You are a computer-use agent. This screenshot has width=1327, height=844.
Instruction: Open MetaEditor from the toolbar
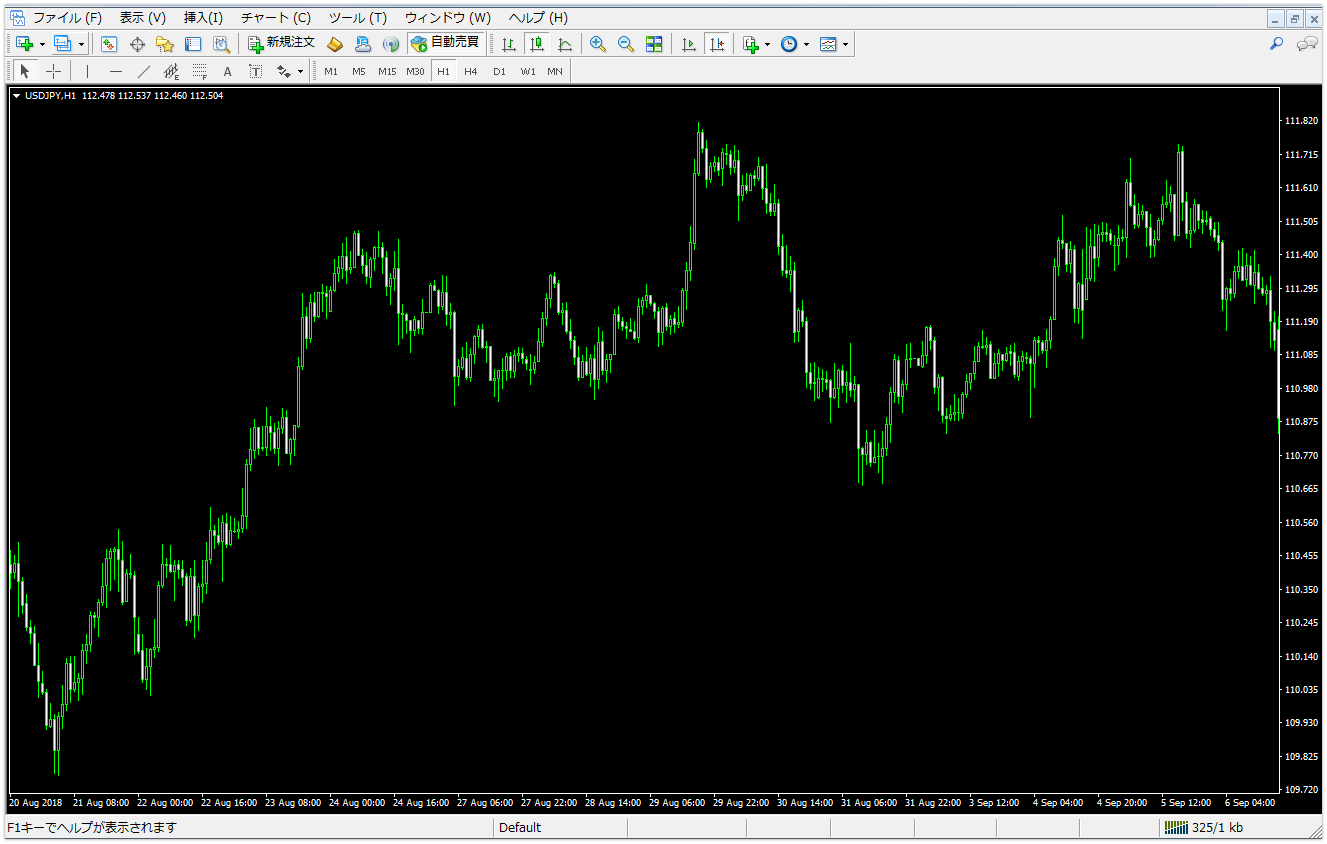335,44
